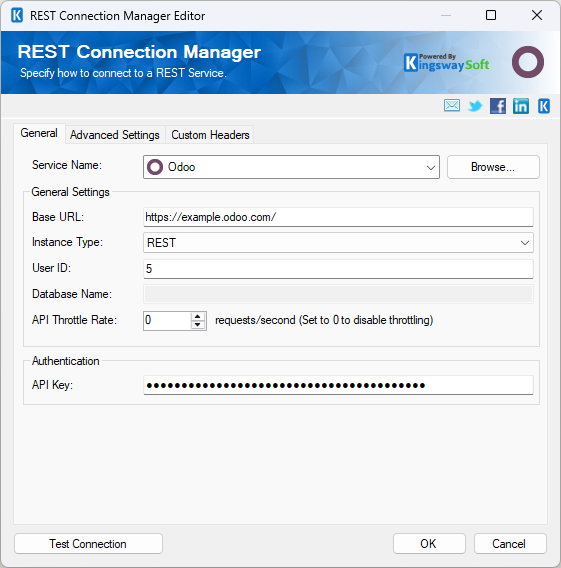The height and width of the screenshot is (568, 561).
Task: Click the KingswaySoft K icon beside LinkedIn
Action: tap(544, 106)
